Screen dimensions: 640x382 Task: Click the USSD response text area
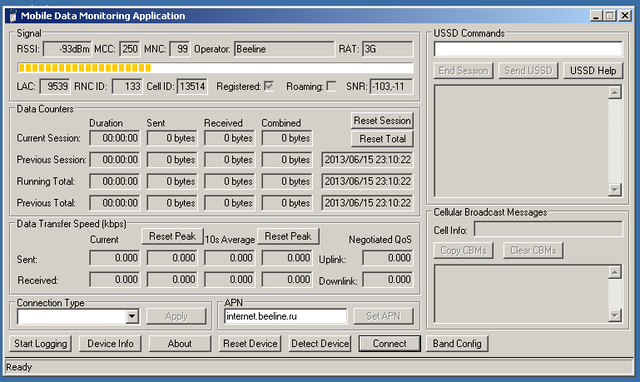(521, 141)
